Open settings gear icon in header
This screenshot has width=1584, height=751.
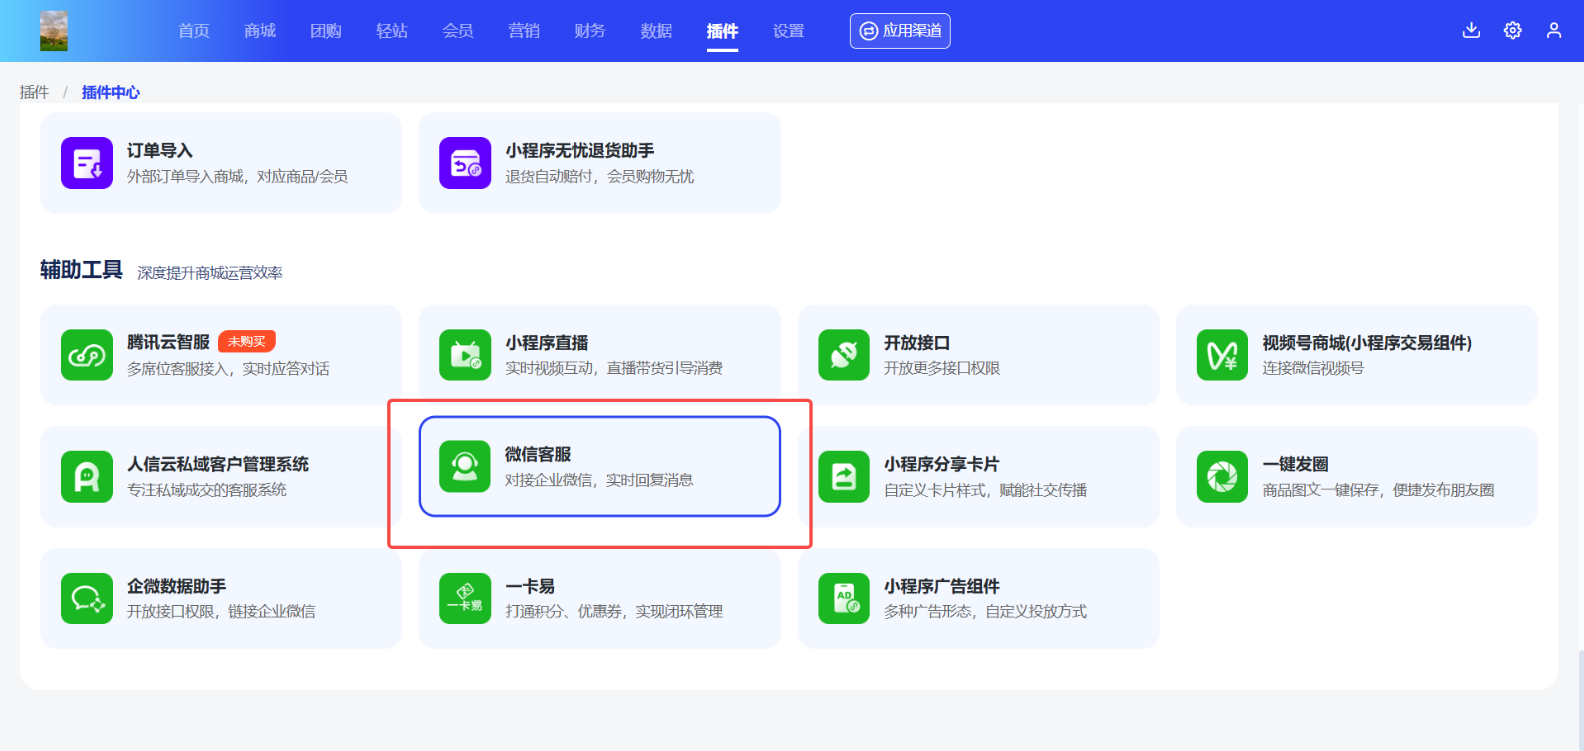[x=1513, y=30]
